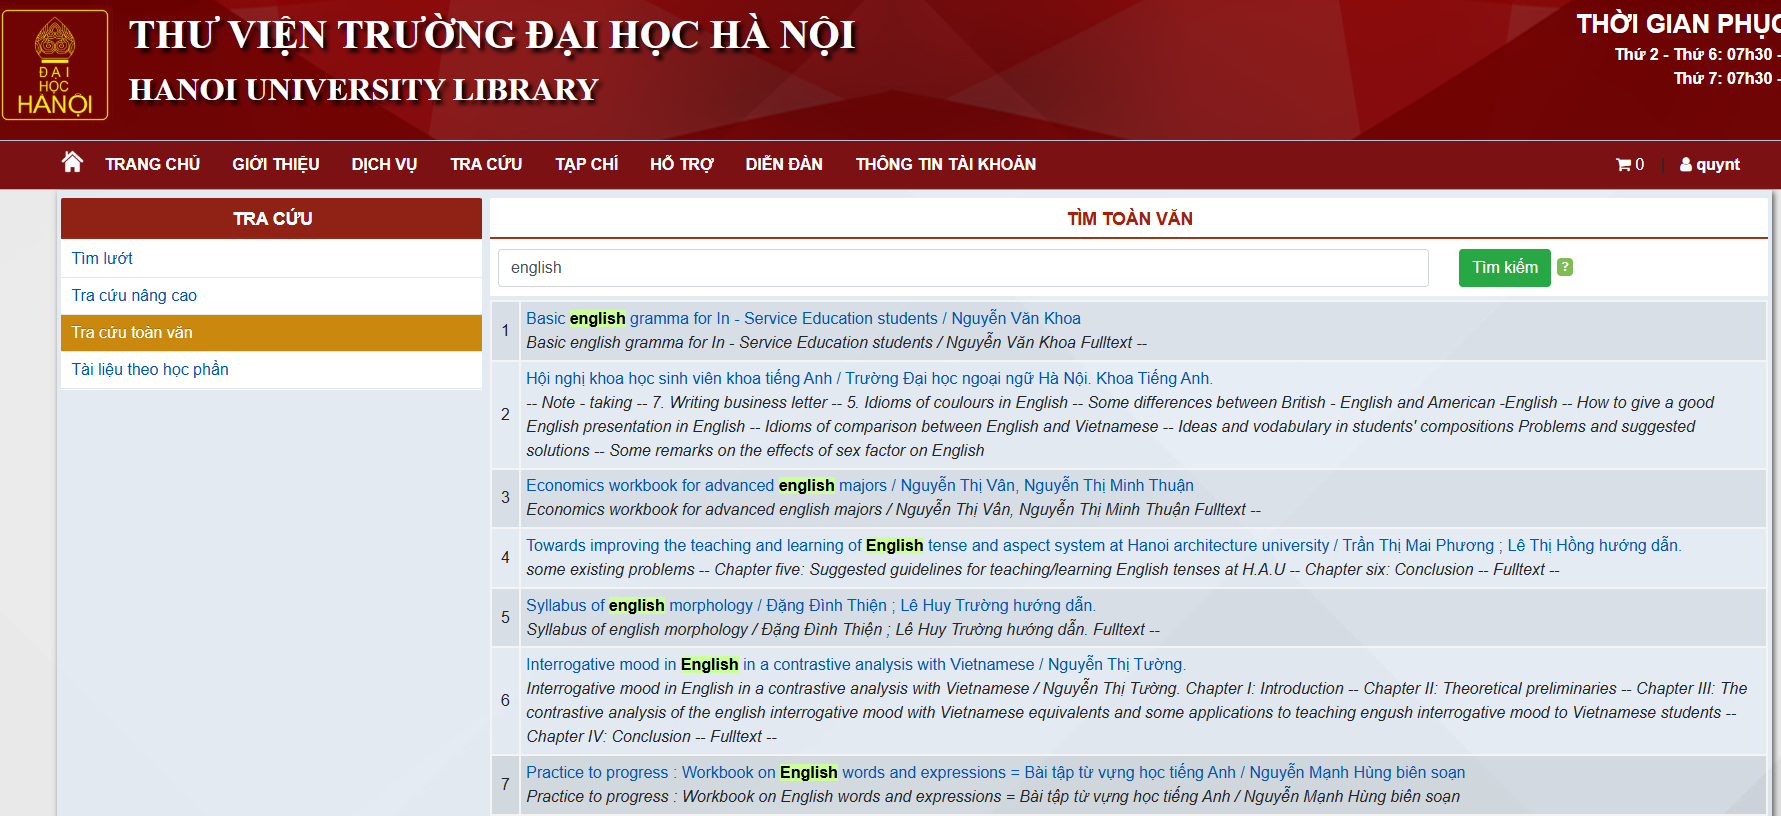Open the TRA CỨU menu
Screen dimensions: 1781x816
click(x=486, y=164)
